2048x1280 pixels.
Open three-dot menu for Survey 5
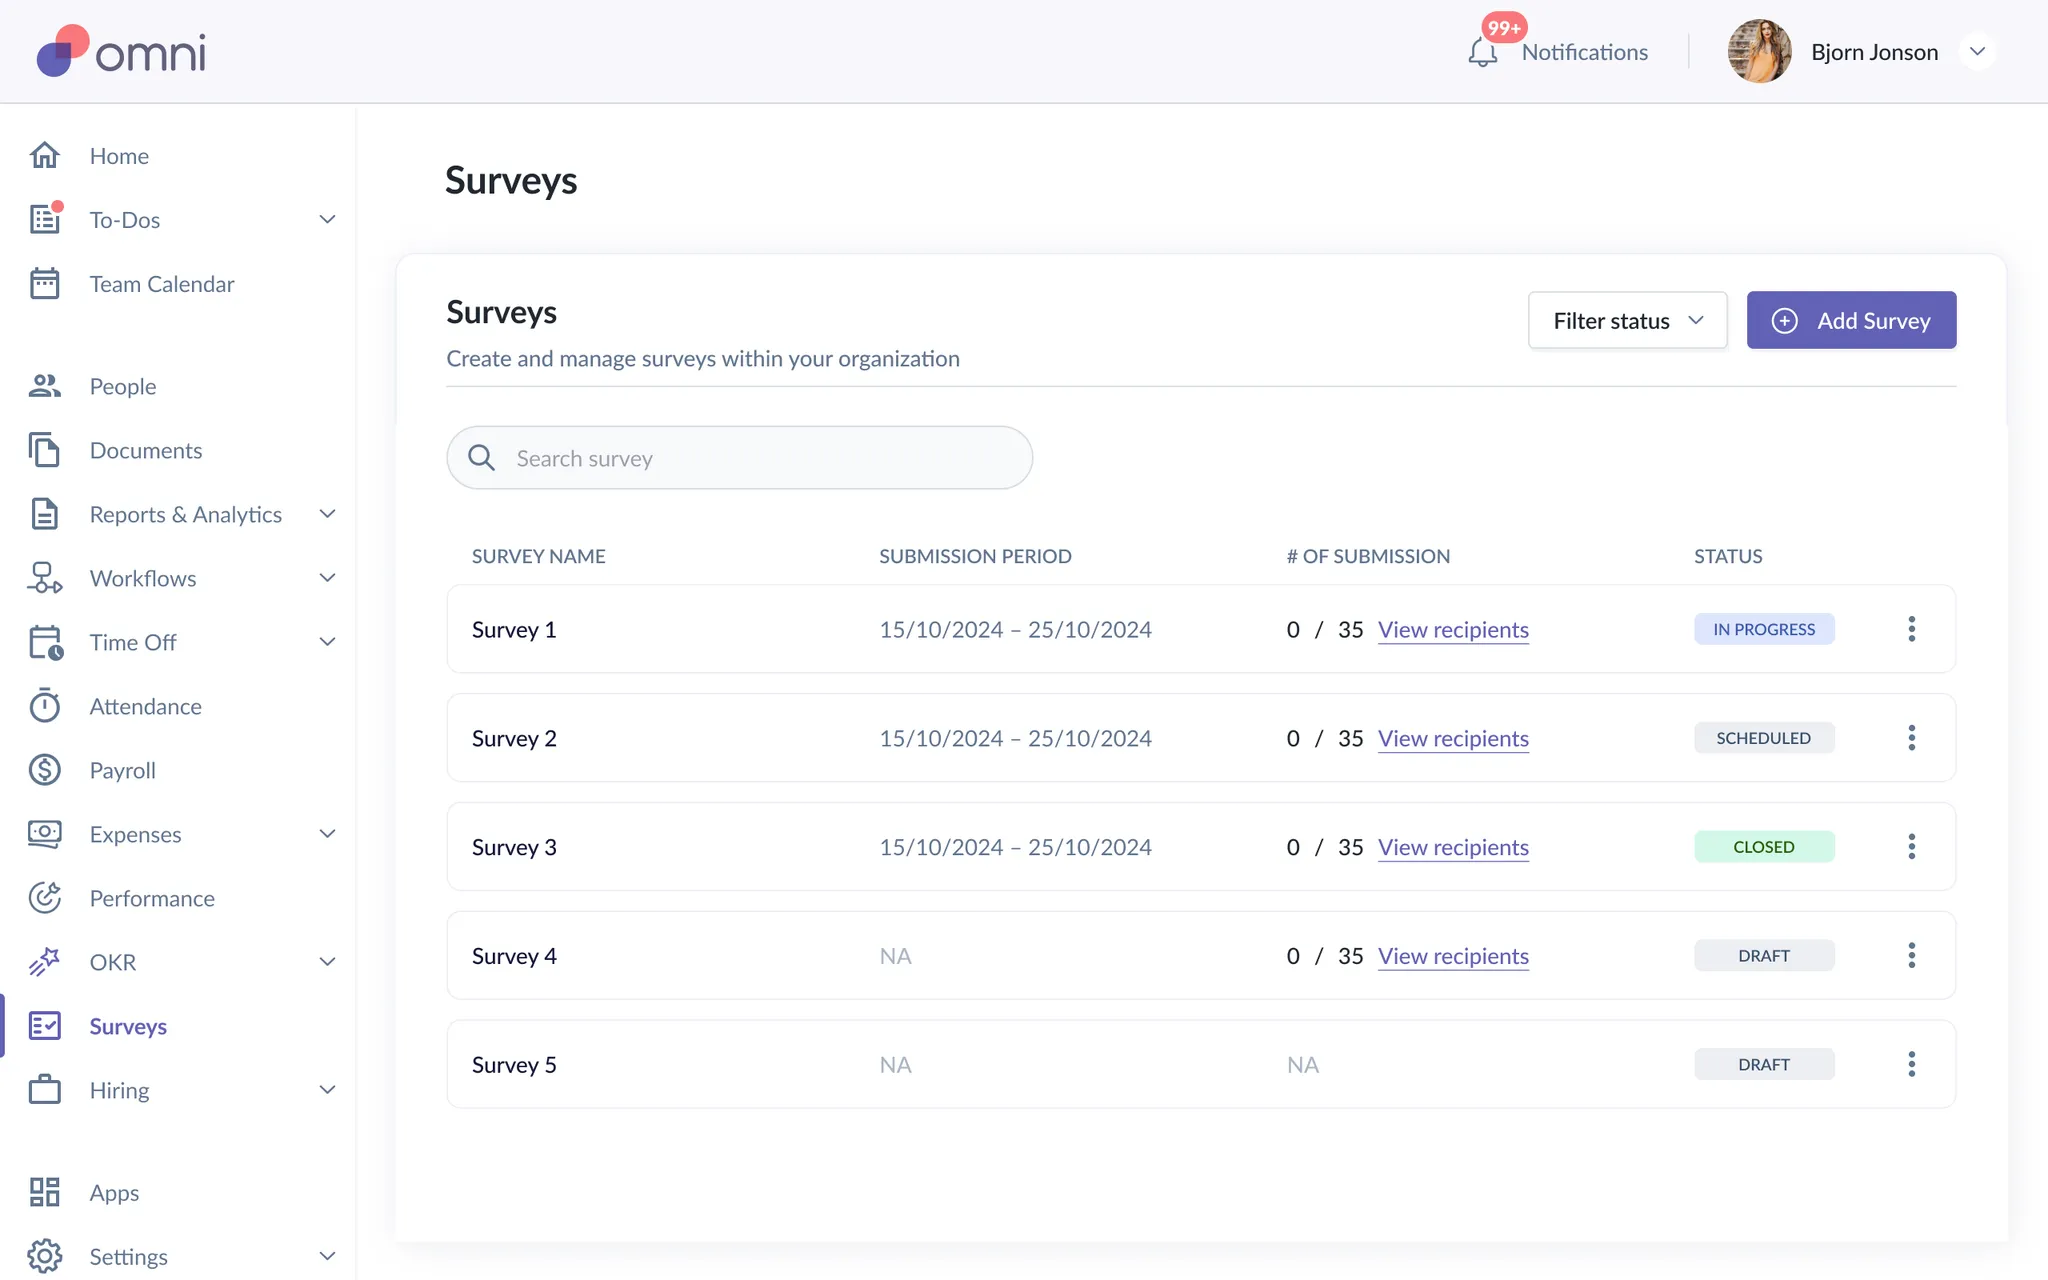[1911, 1064]
